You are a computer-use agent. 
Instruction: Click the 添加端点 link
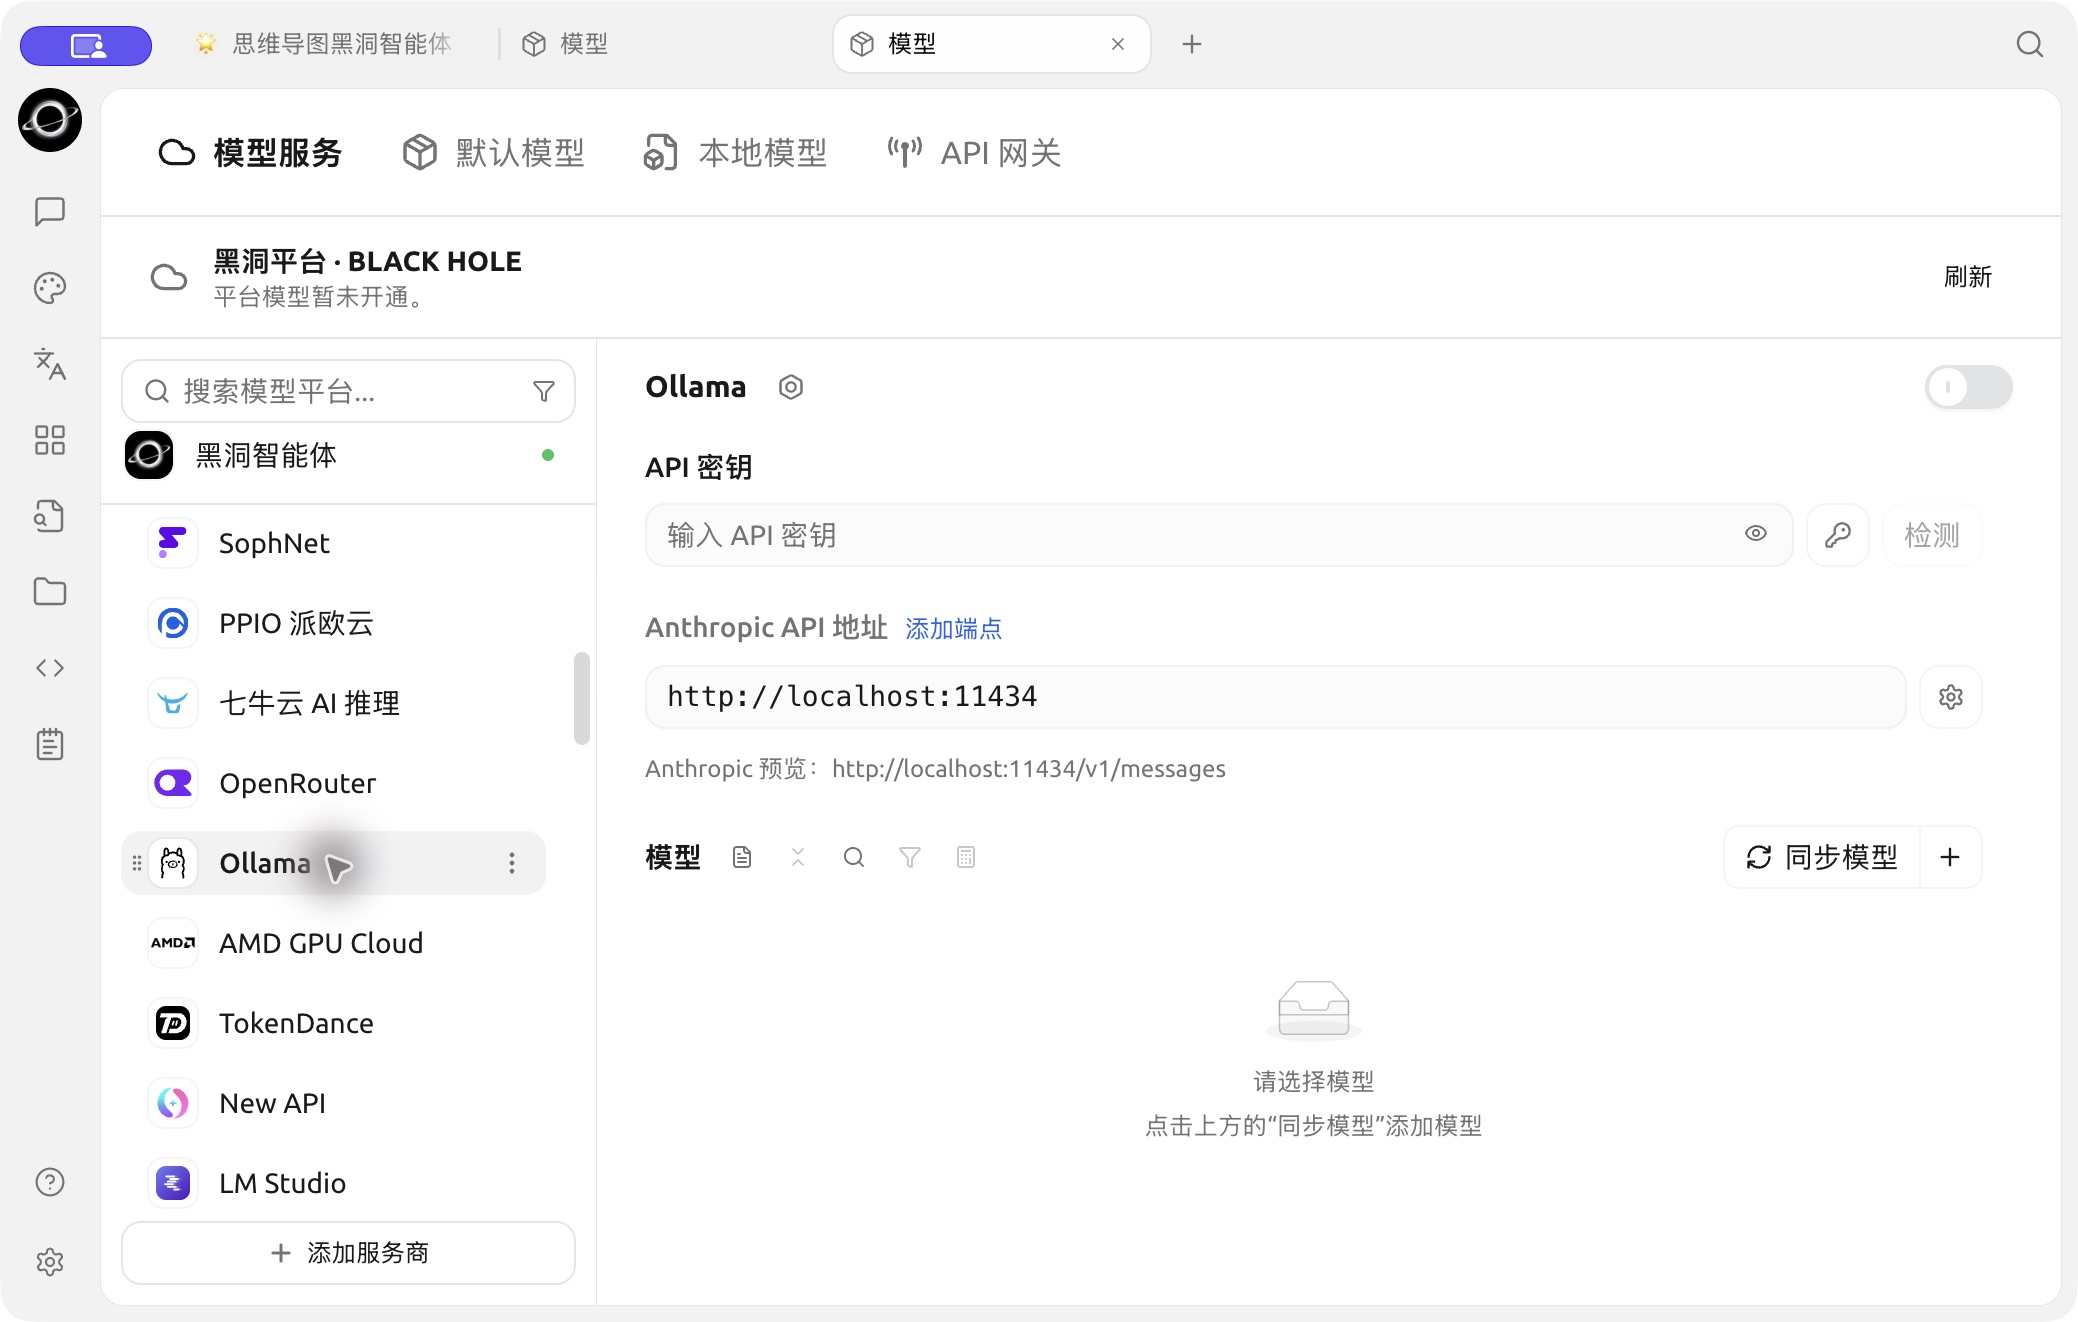953,629
